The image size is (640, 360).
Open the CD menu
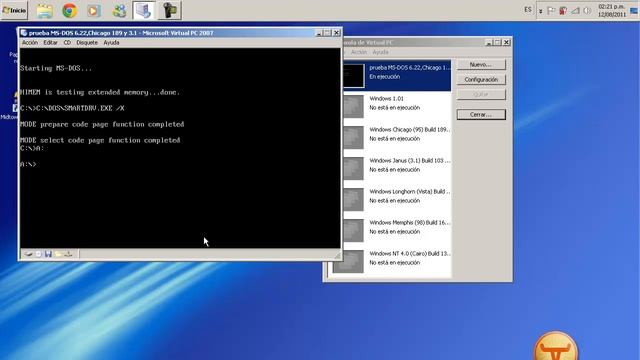pos(67,42)
